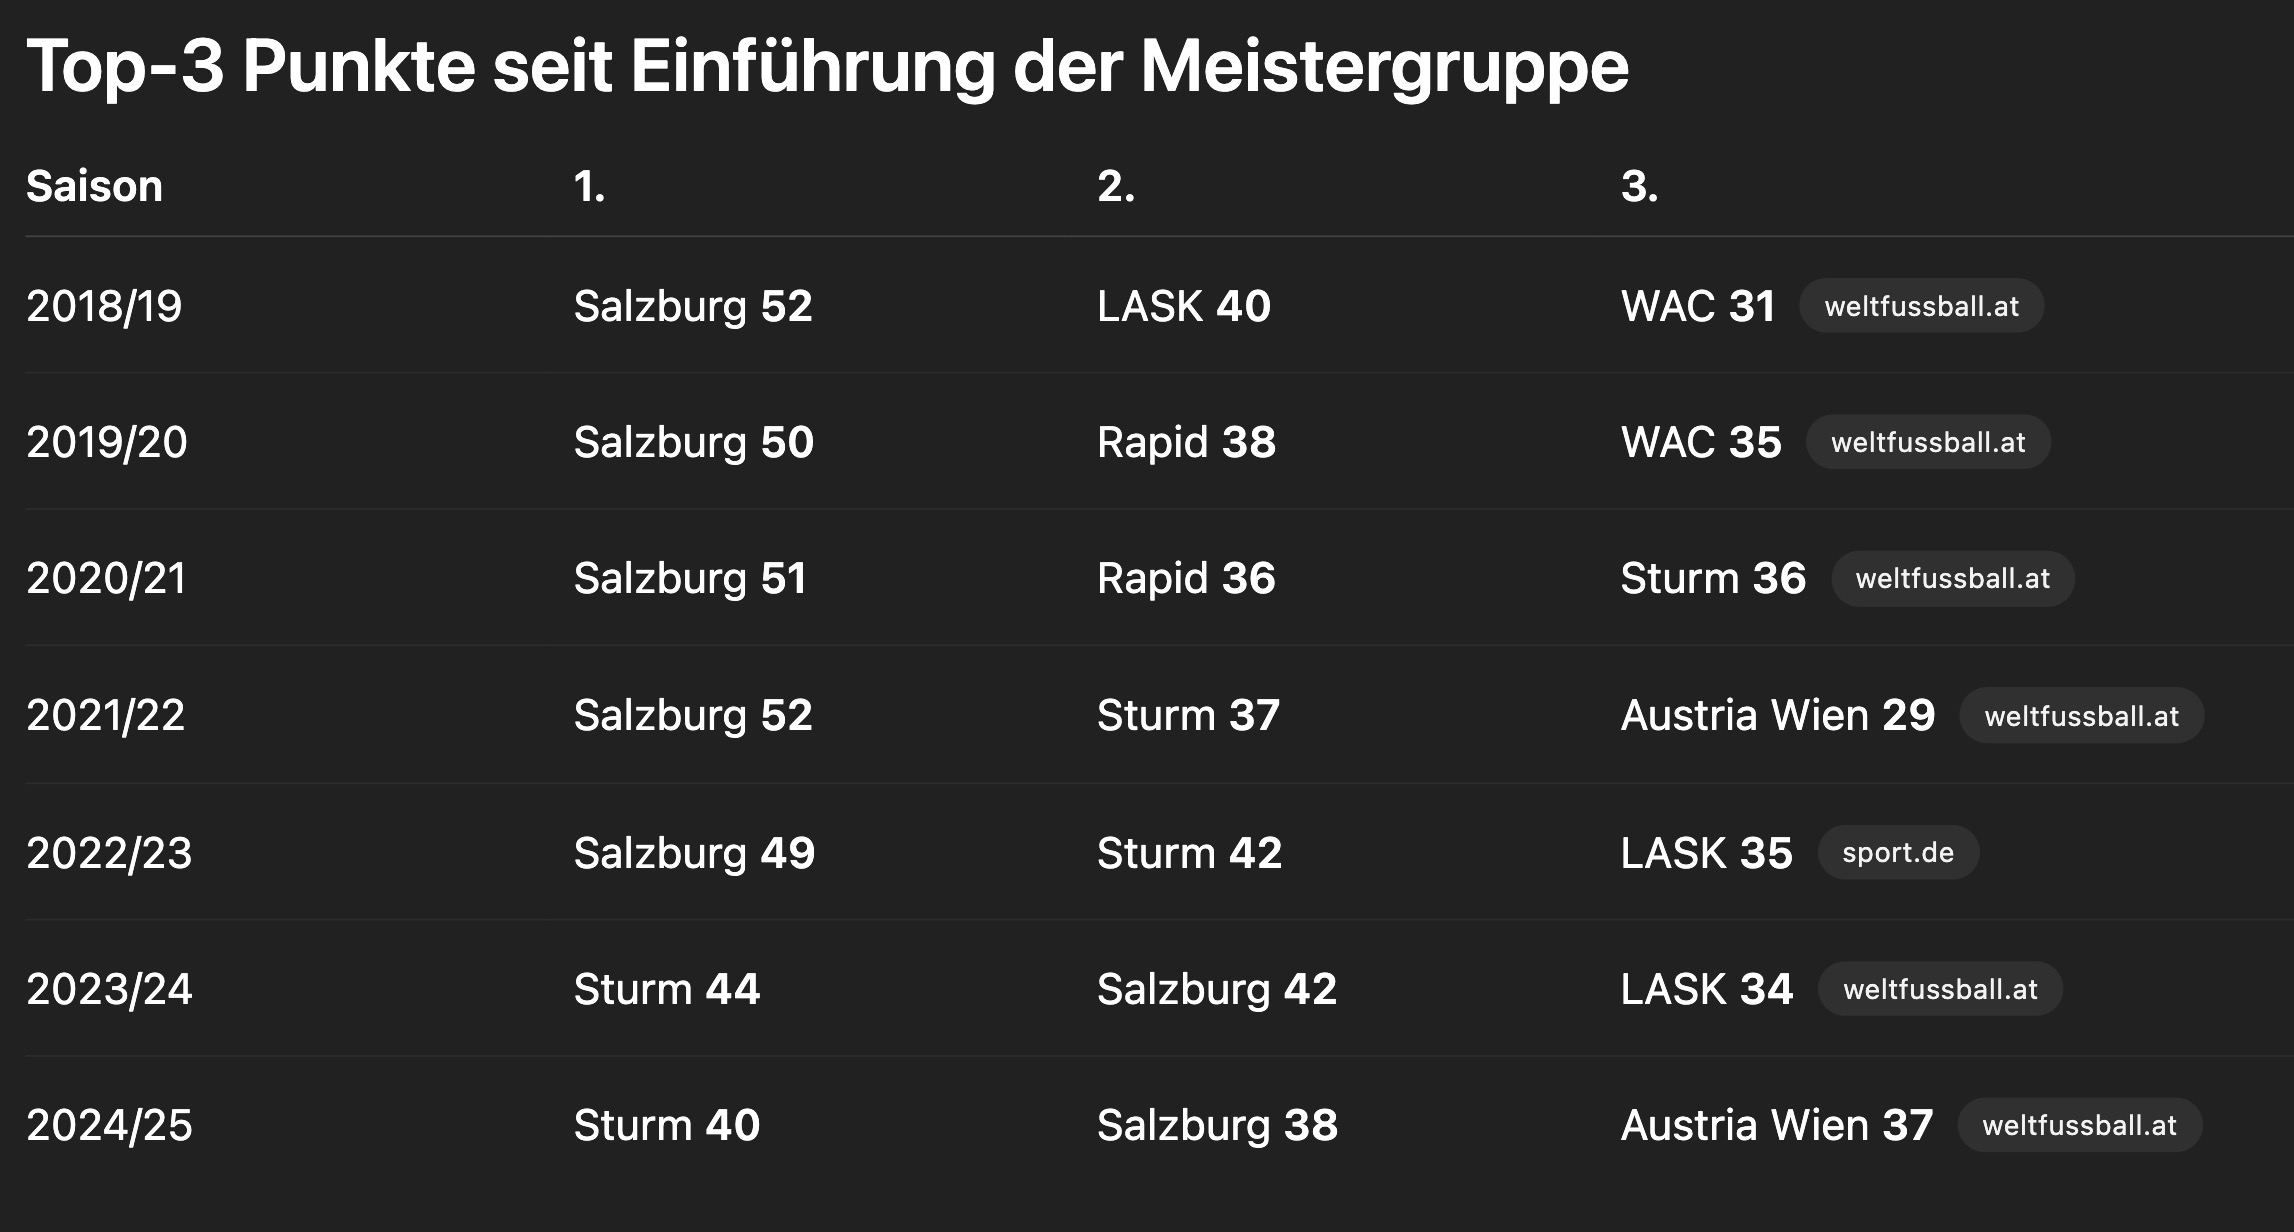The height and width of the screenshot is (1232, 2294).
Task: Click the table title heading
Action: [827, 66]
